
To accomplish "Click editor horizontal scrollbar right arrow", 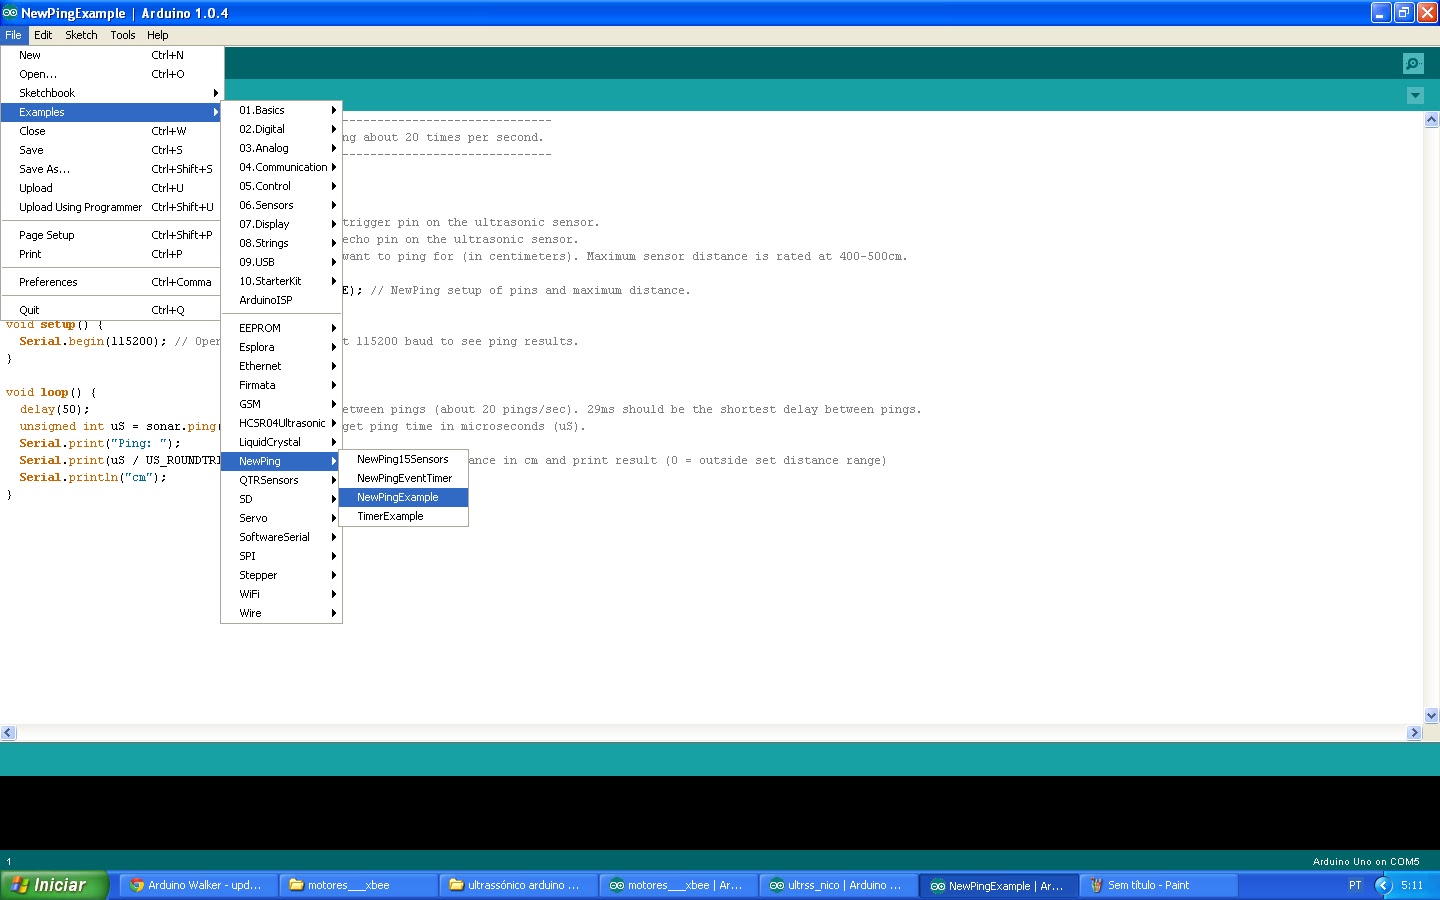I will pos(1414,733).
